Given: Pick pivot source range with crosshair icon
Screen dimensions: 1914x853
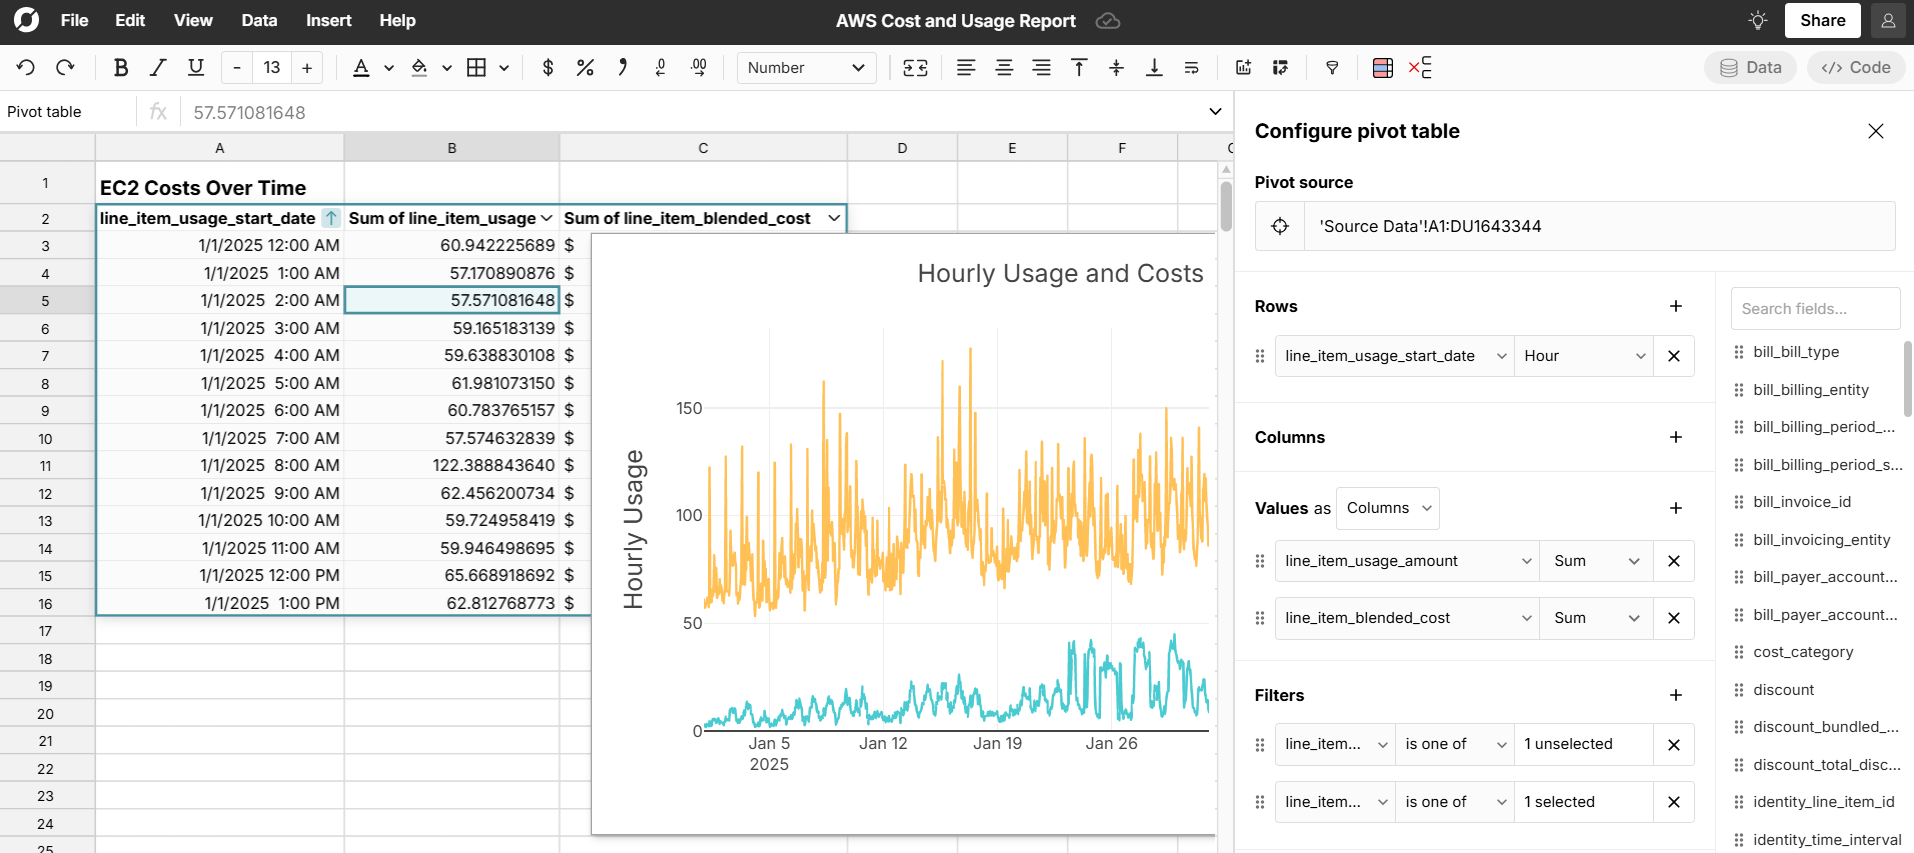Looking at the screenshot, I should pyautogui.click(x=1280, y=226).
